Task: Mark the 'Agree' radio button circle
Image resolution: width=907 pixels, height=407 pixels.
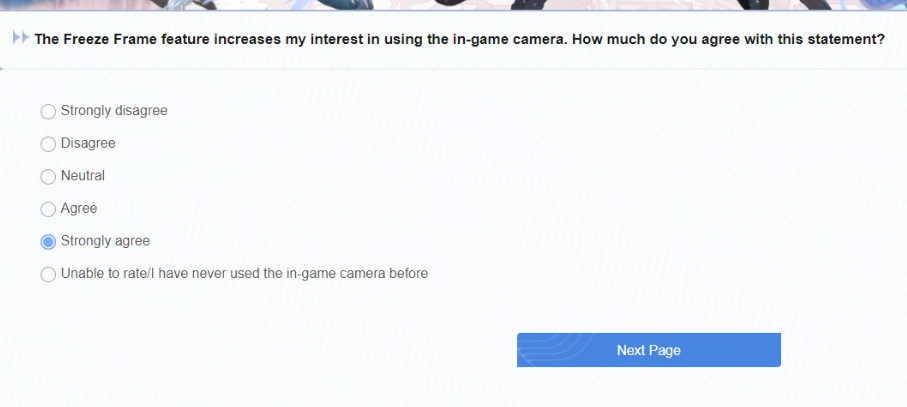Action: tap(48, 210)
